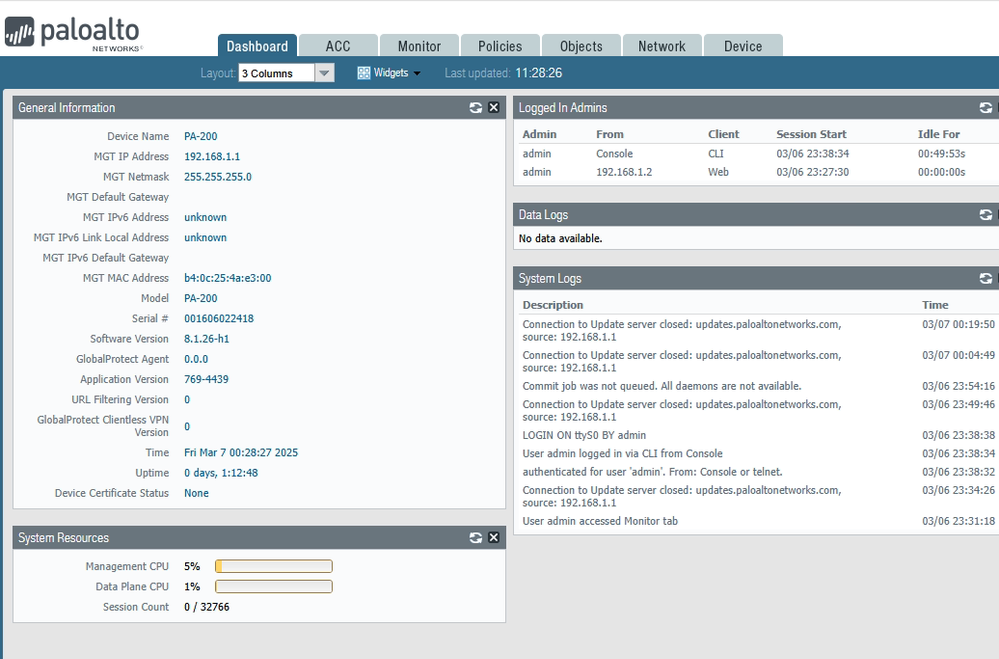Open the Network tab
Image resolution: width=999 pixels, height=659 pixels.
662,46
